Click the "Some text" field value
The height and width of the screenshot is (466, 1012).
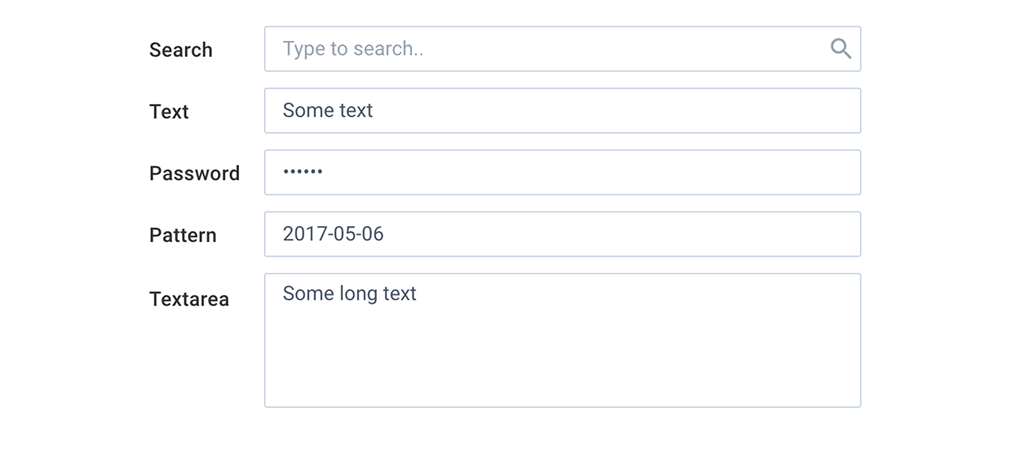[328, 111]
